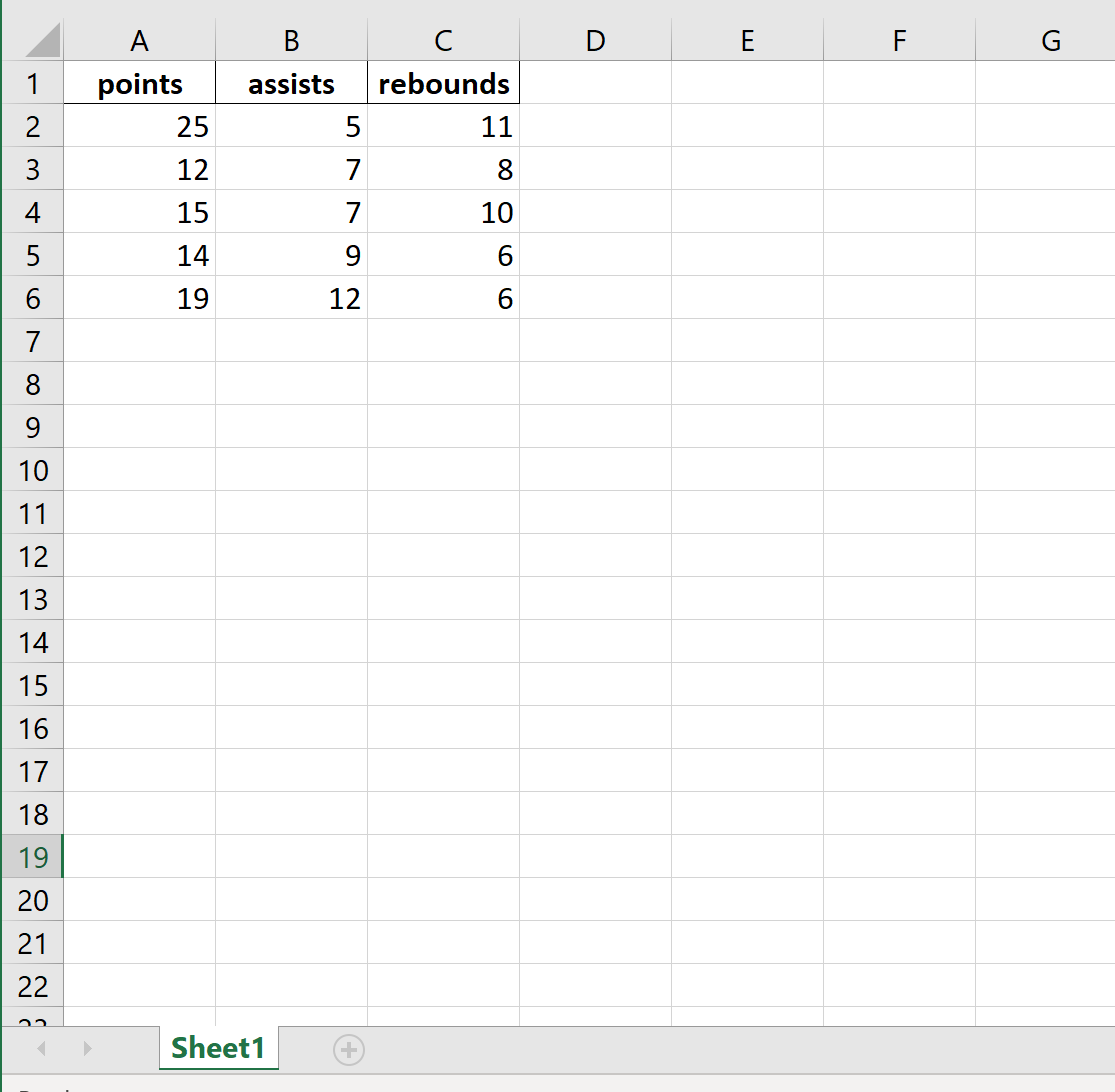Select column D header

click(x=595, y=41)
